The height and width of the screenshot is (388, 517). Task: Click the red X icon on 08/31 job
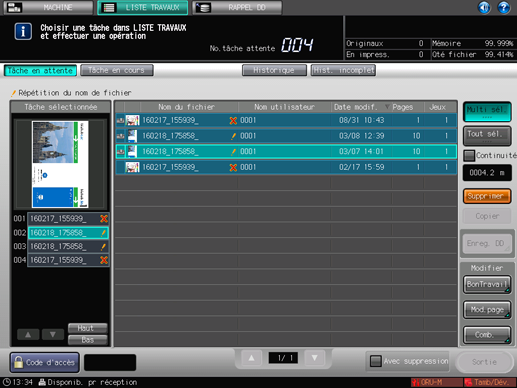click(233, 120)
